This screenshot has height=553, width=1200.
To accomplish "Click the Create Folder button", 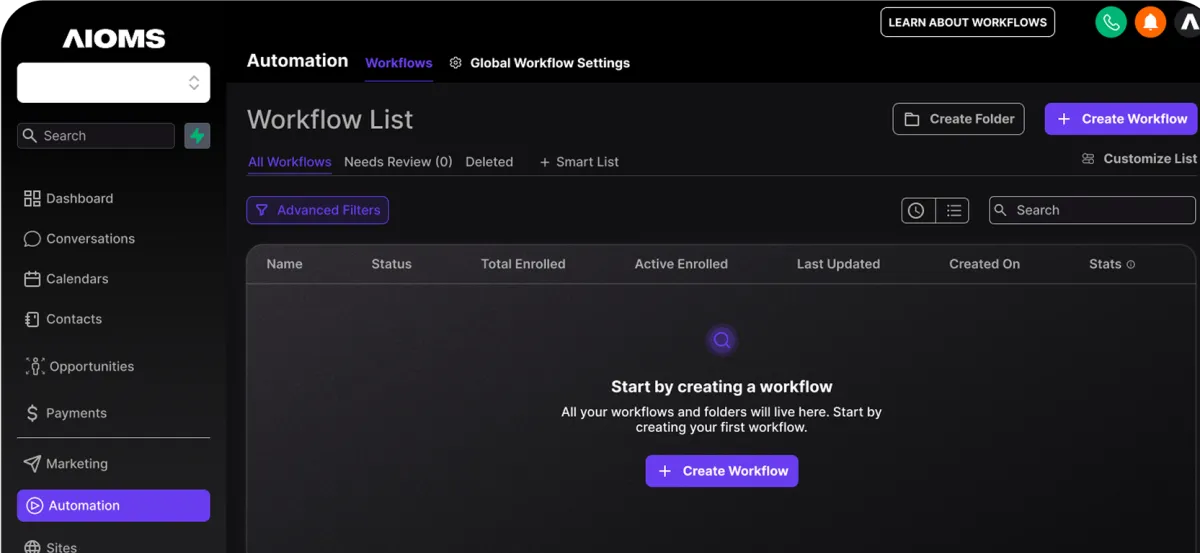I will point(959,119).
